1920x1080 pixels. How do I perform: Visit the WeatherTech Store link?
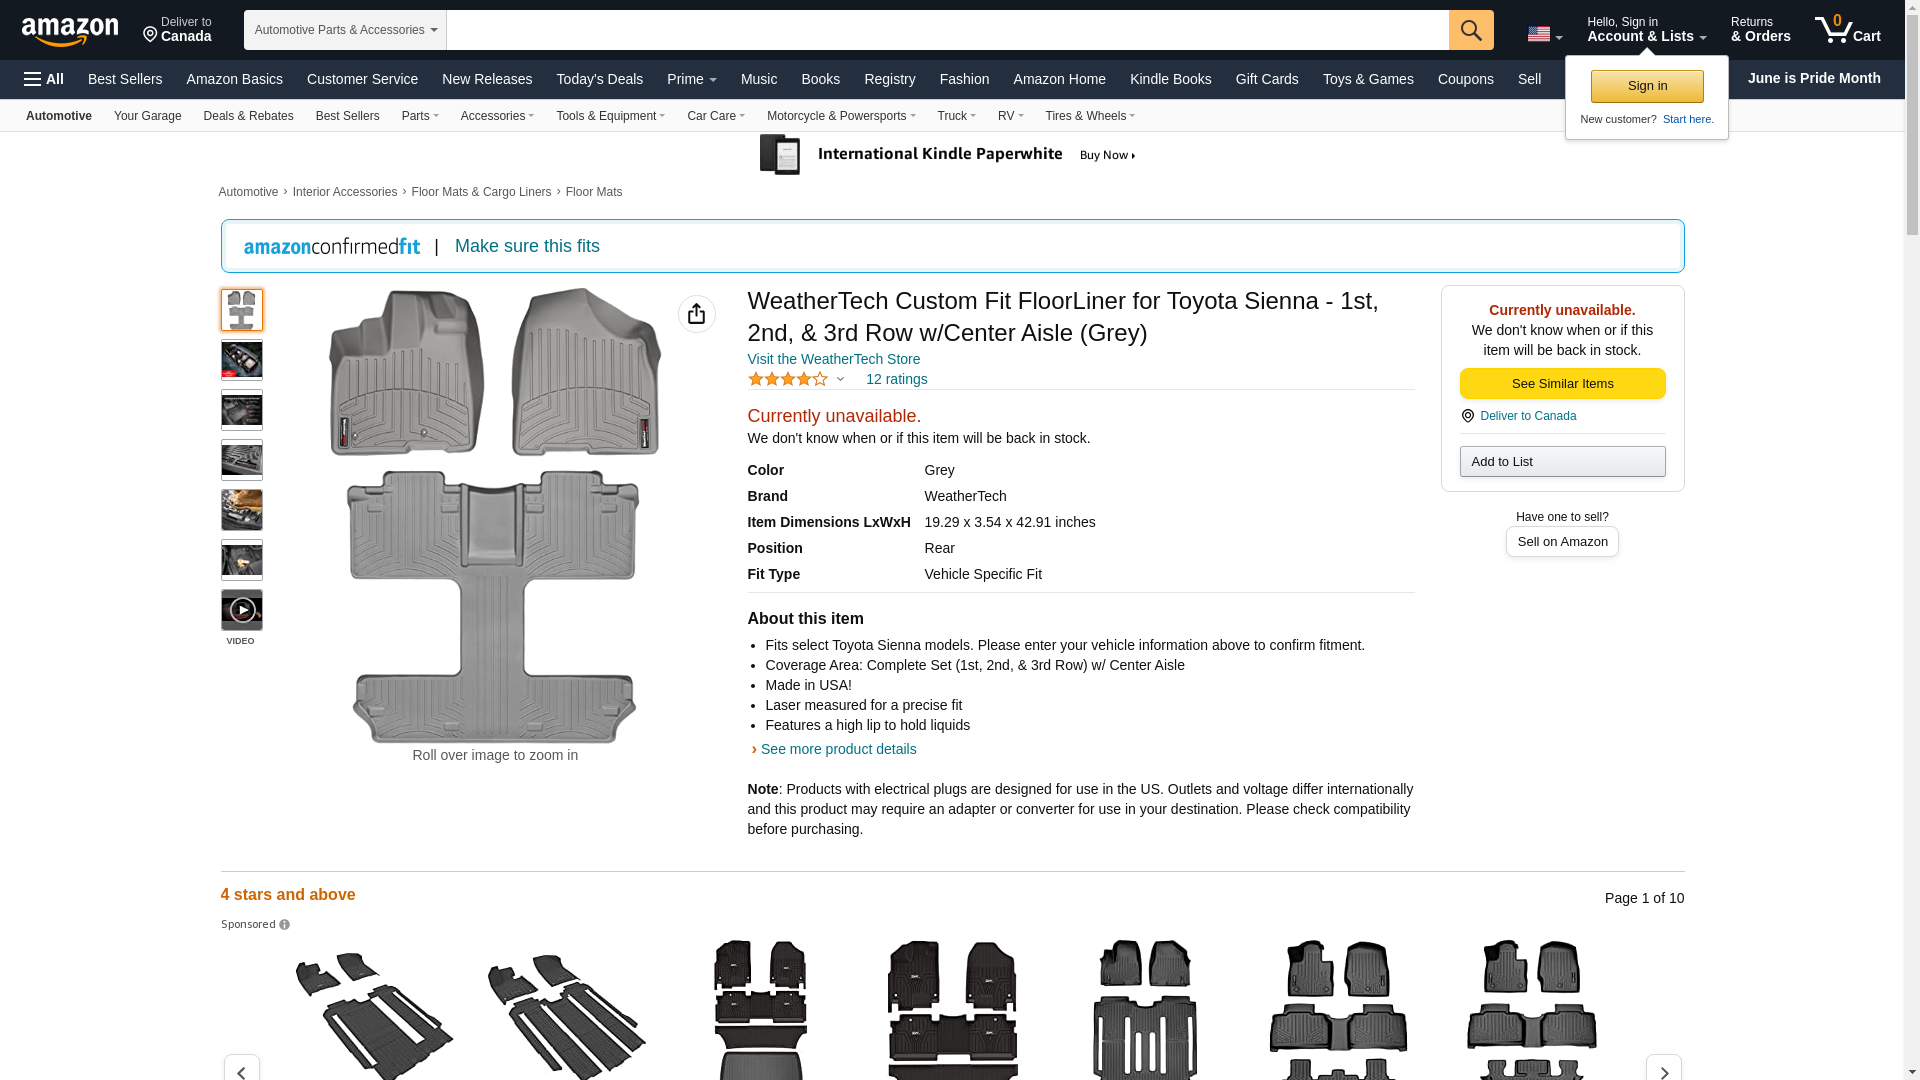click(x=833, y=359)
